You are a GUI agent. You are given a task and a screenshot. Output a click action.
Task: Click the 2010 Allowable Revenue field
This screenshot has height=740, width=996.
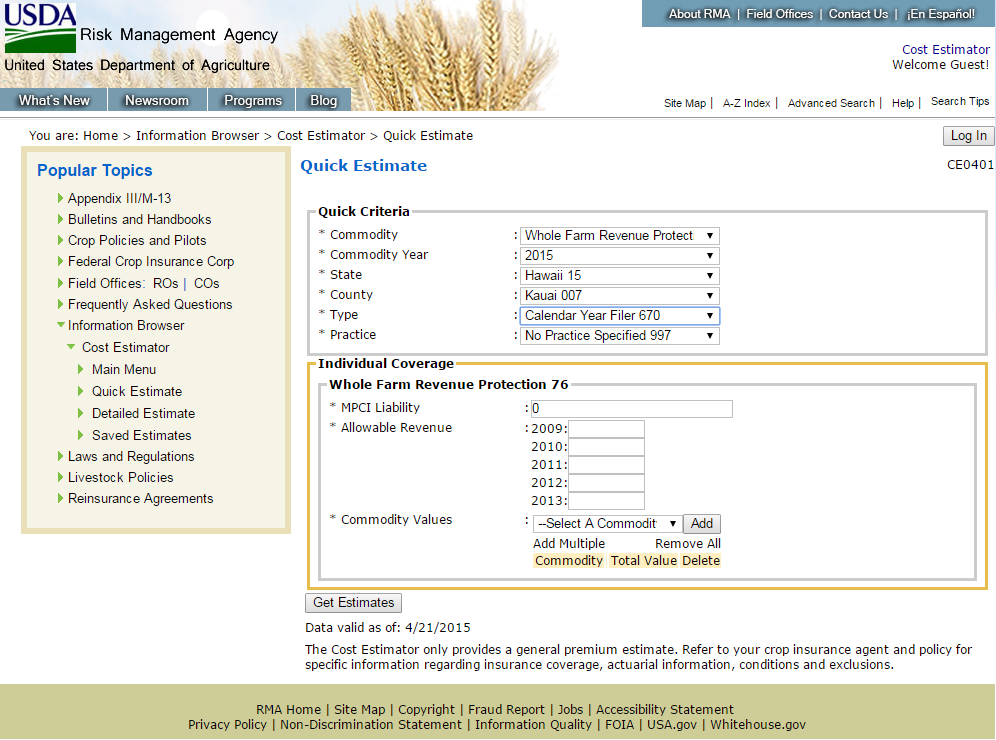click(606, 447)
